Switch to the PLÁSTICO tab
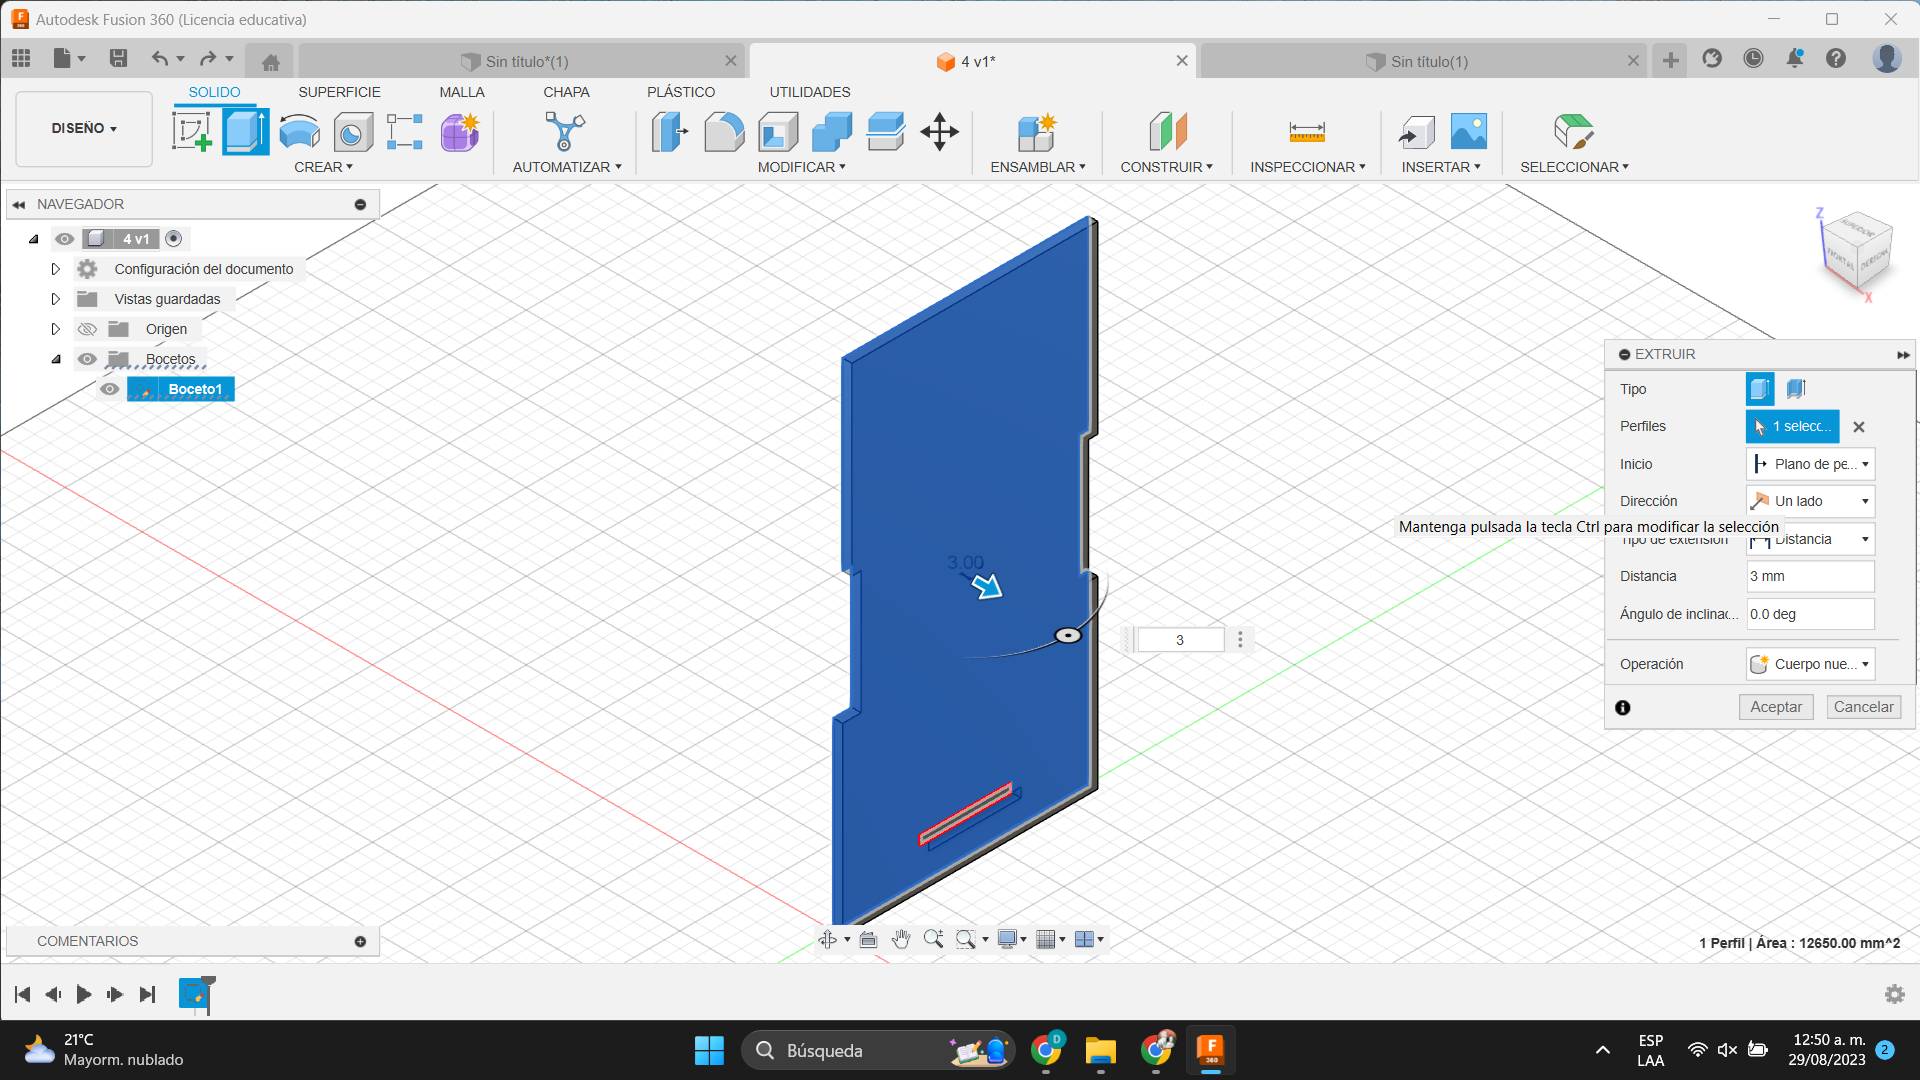Image resolution: width=1920 pixels, height=1080 pixels. (x=681, y=92)
